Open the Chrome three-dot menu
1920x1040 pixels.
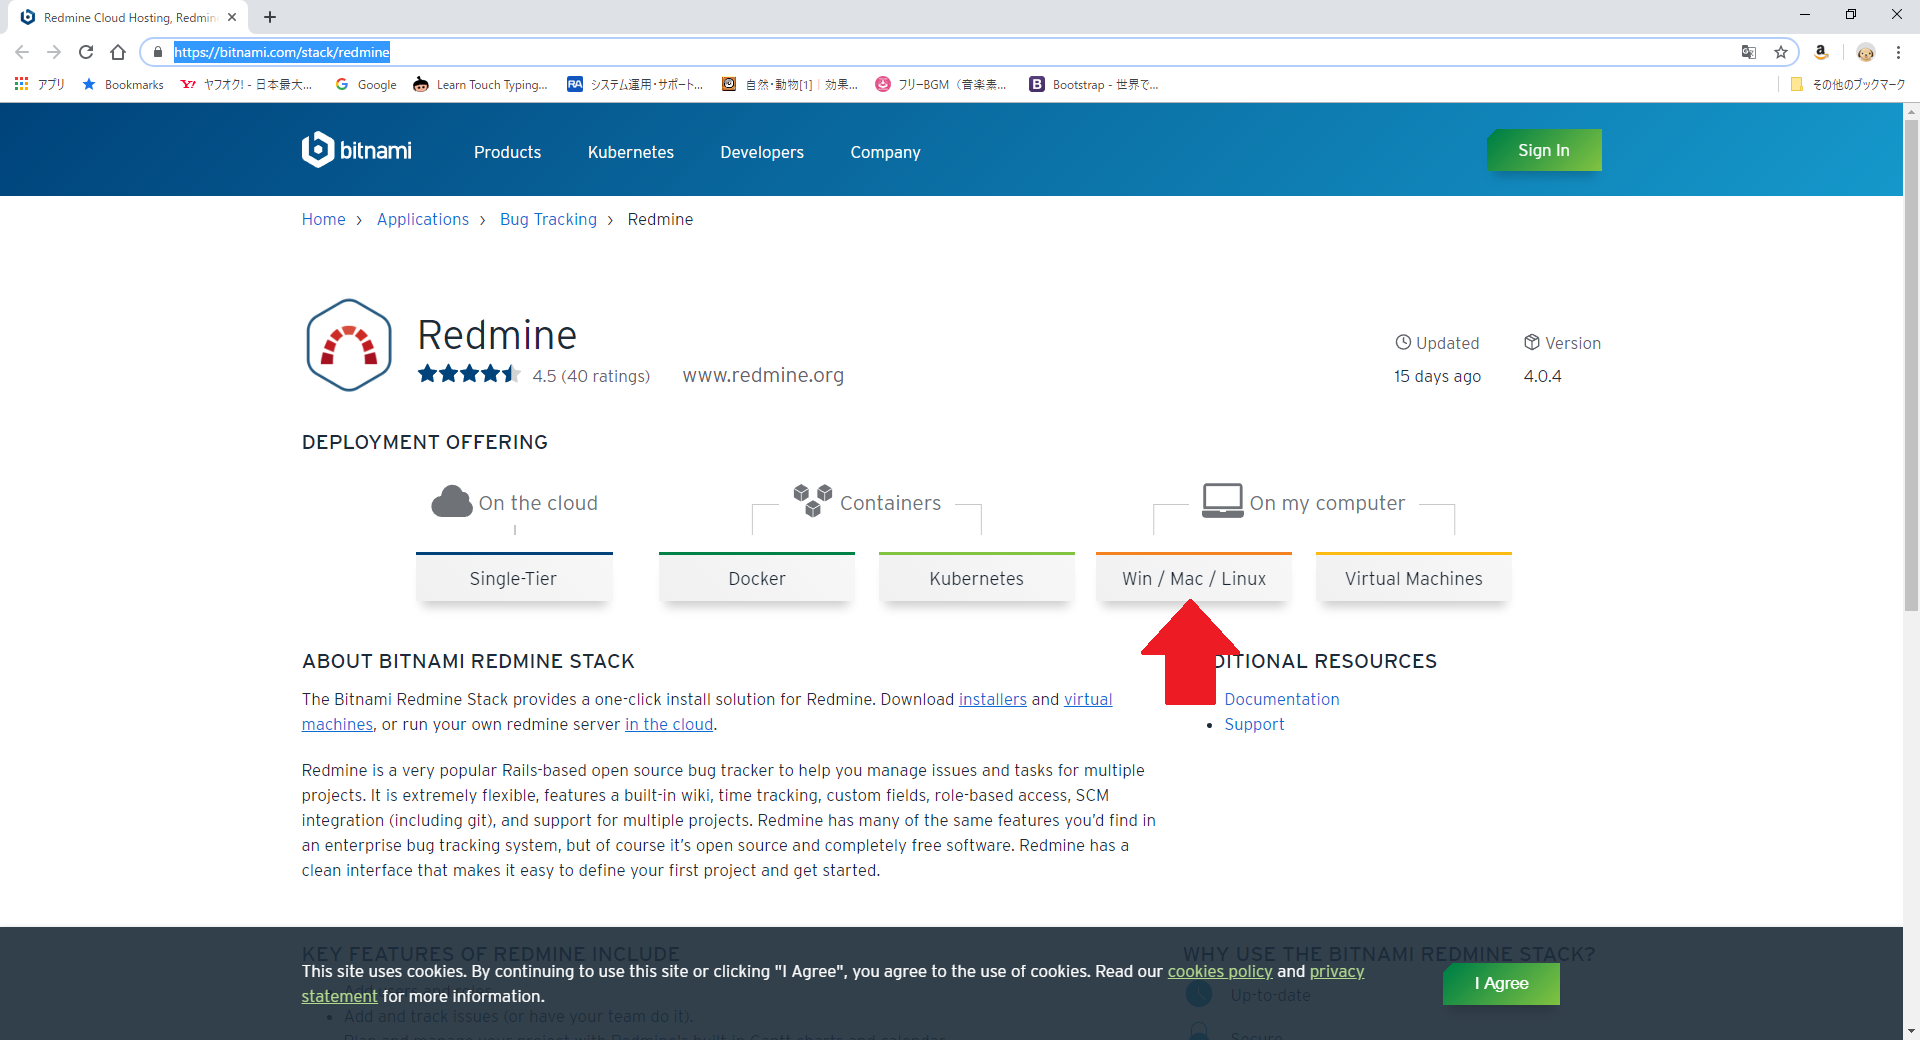tap(1899, 52)
